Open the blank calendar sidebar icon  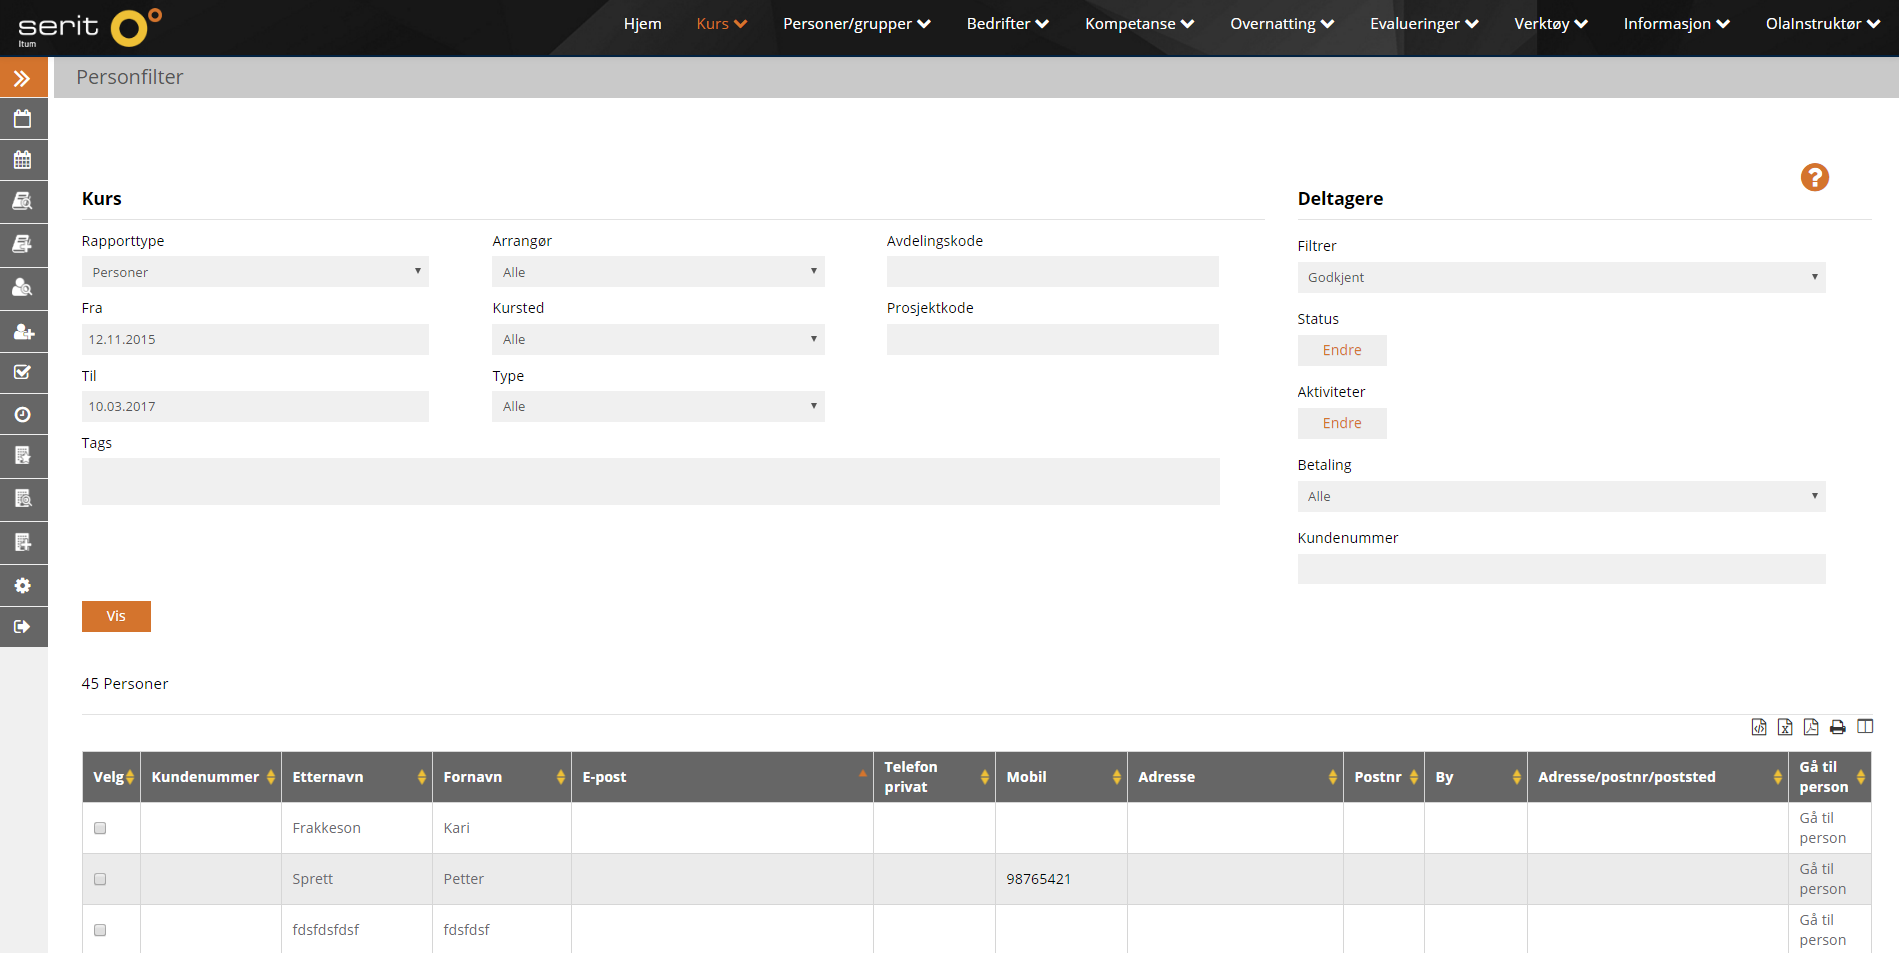23,119
